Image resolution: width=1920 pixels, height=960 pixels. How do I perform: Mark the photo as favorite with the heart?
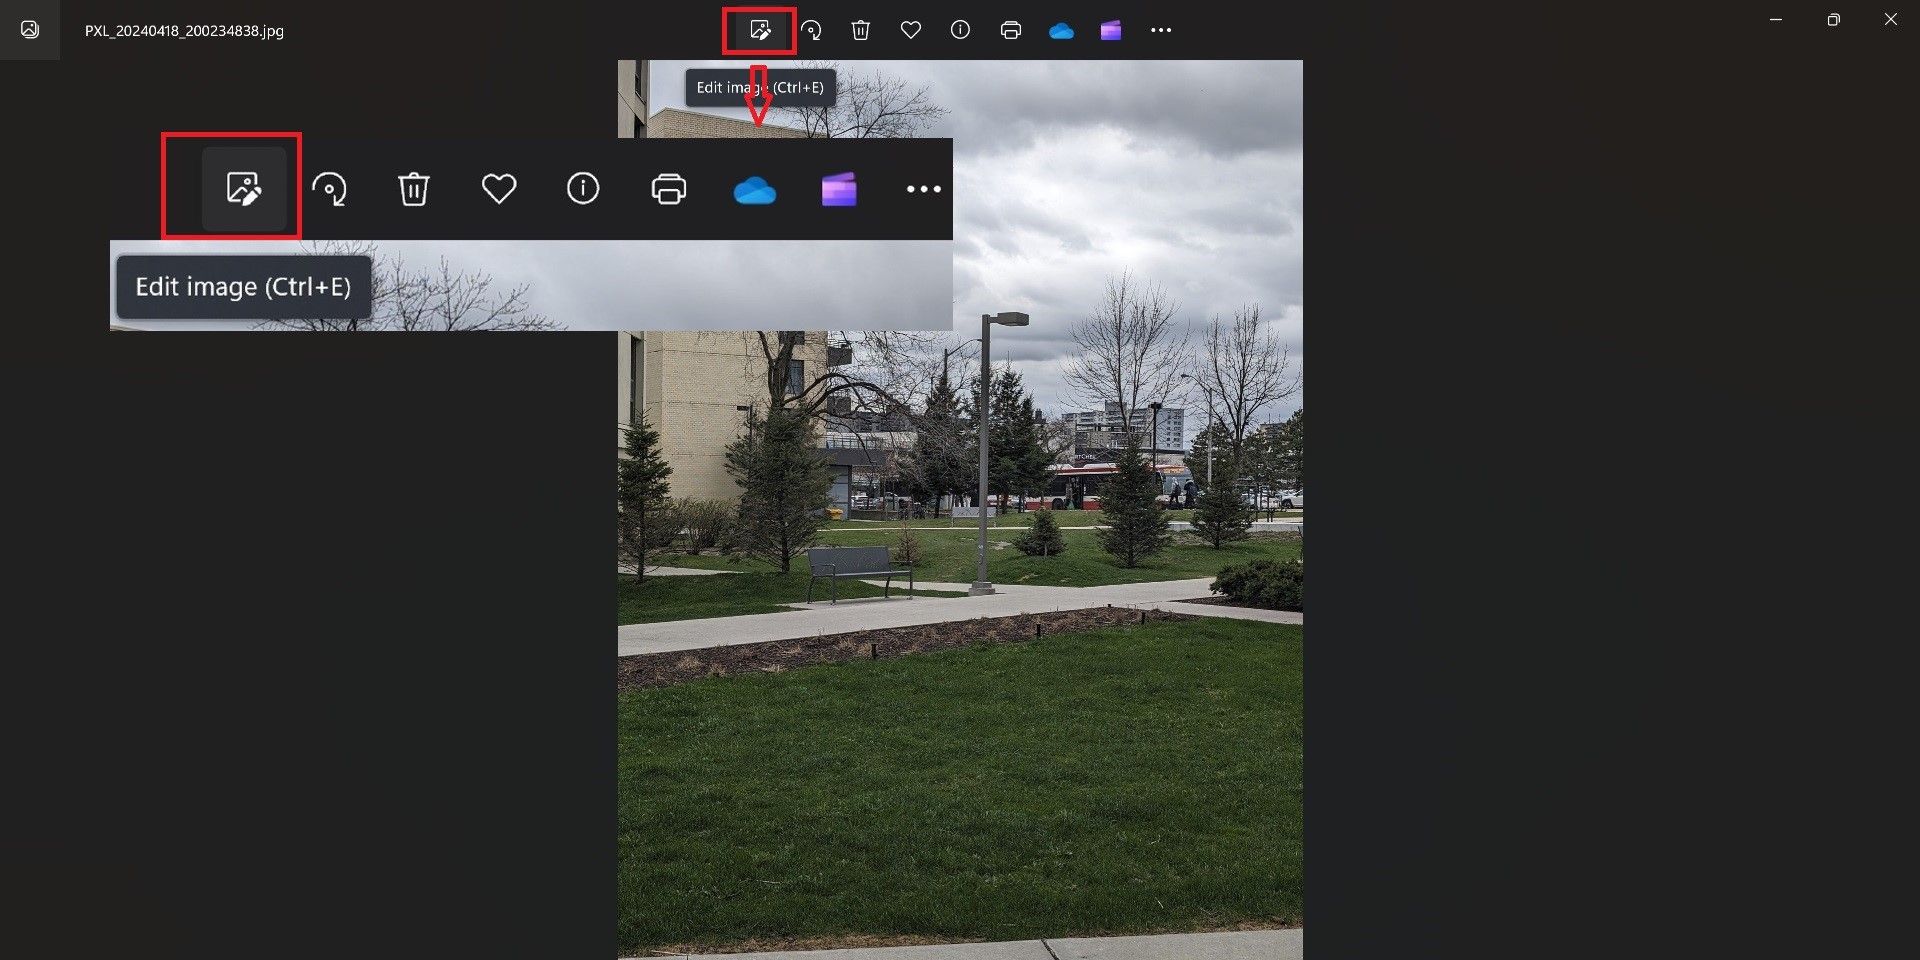tap(910, 30)
